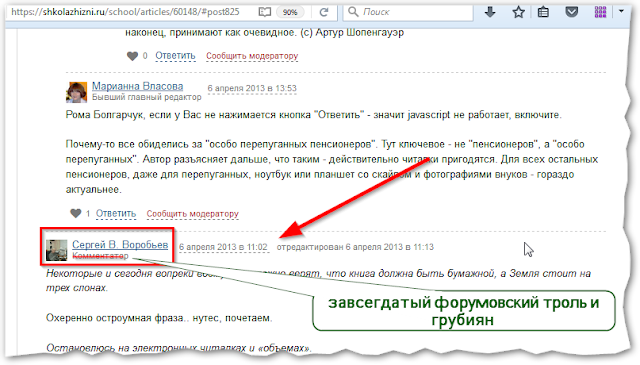Report Власова's comment via Сообщить модератору
The image size is (640, 365).
click(x=192, y=214)
